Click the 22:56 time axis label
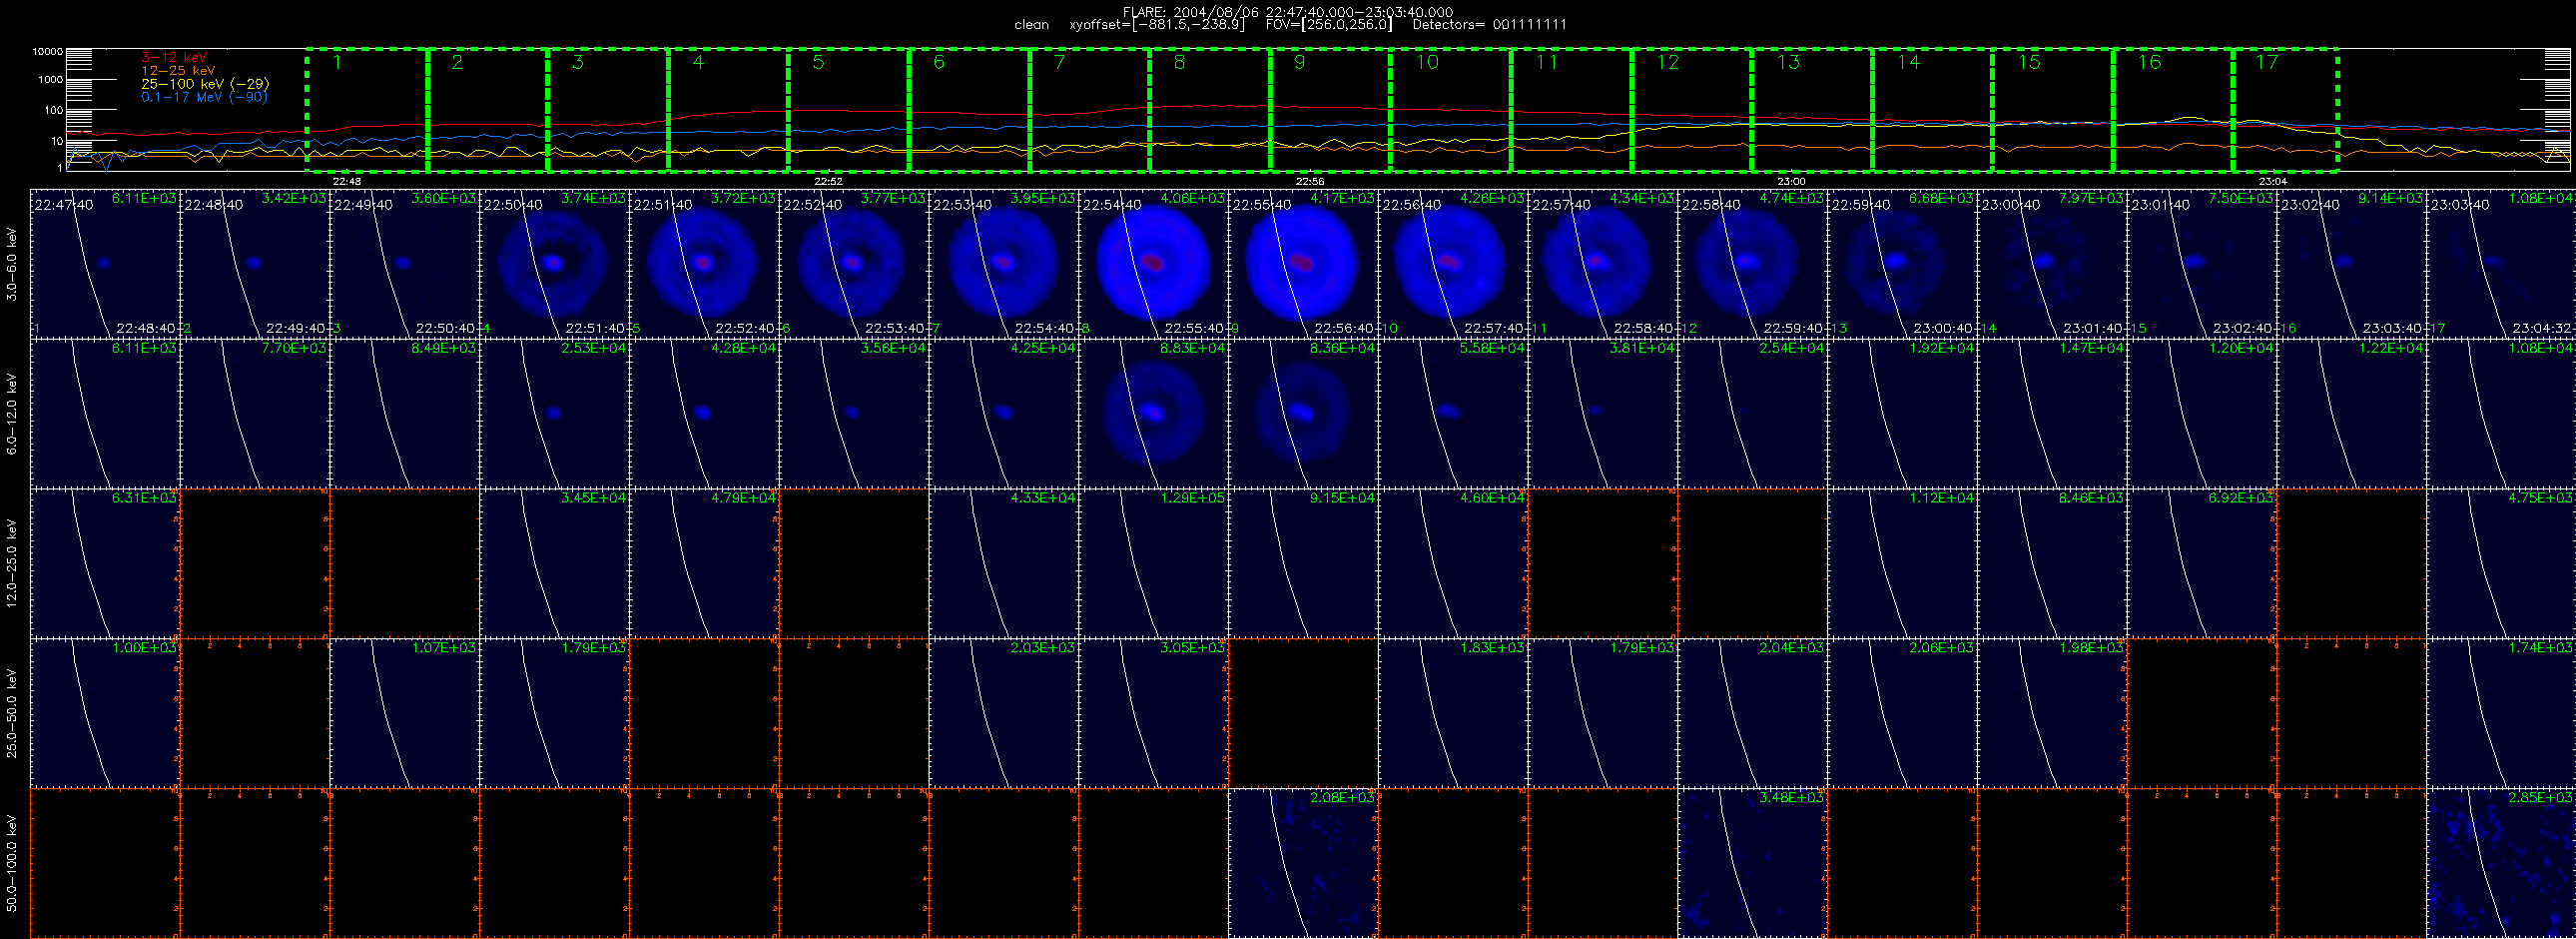This screenshot has width=2576, height=939. pyautogui.click(x=1310, y=181)
